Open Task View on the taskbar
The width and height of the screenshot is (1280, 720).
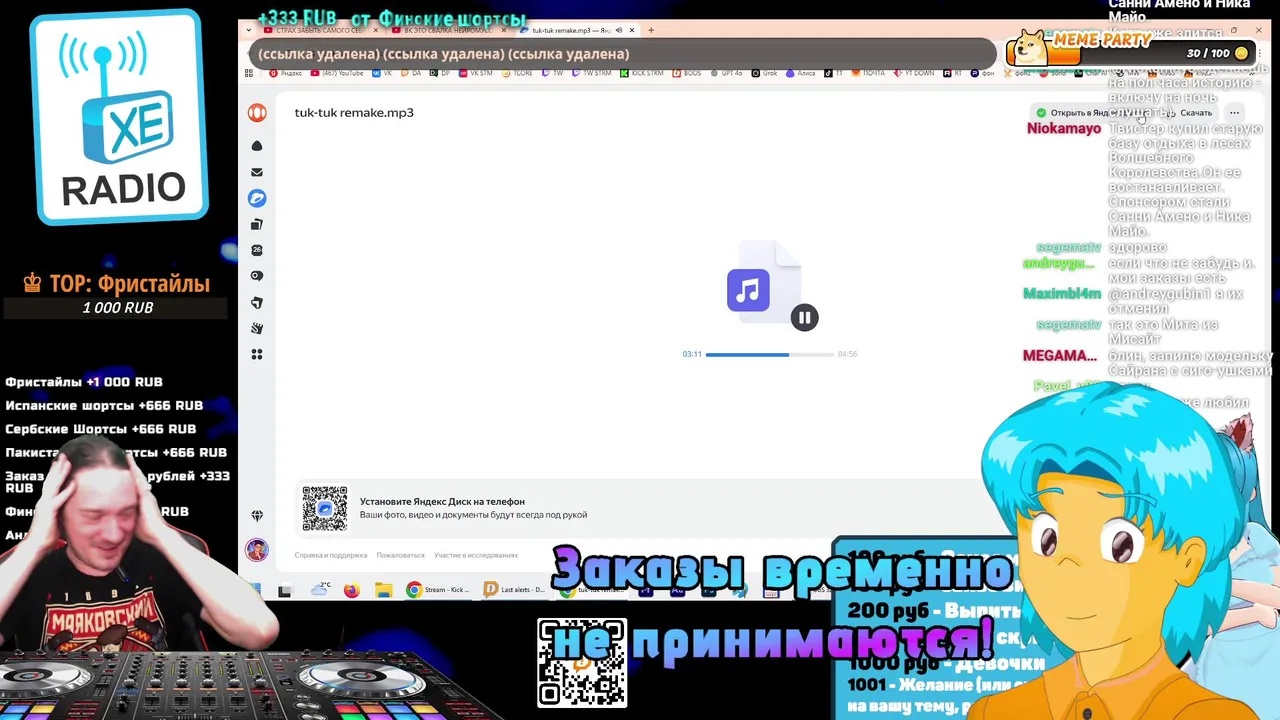pyautogui.click(x=285, y=591)
